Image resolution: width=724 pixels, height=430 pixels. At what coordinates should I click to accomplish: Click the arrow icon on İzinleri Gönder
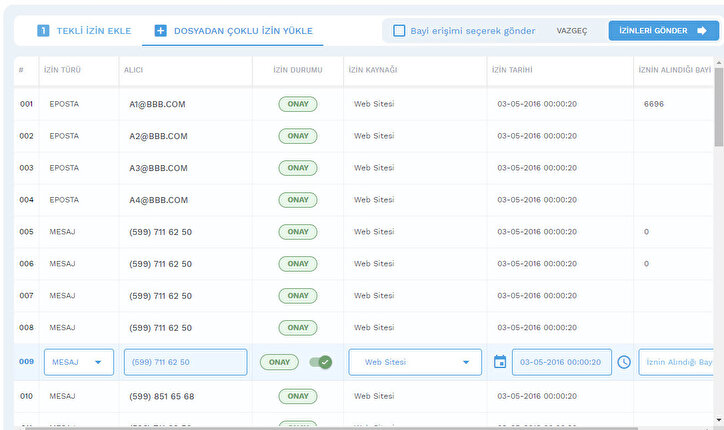701,31
